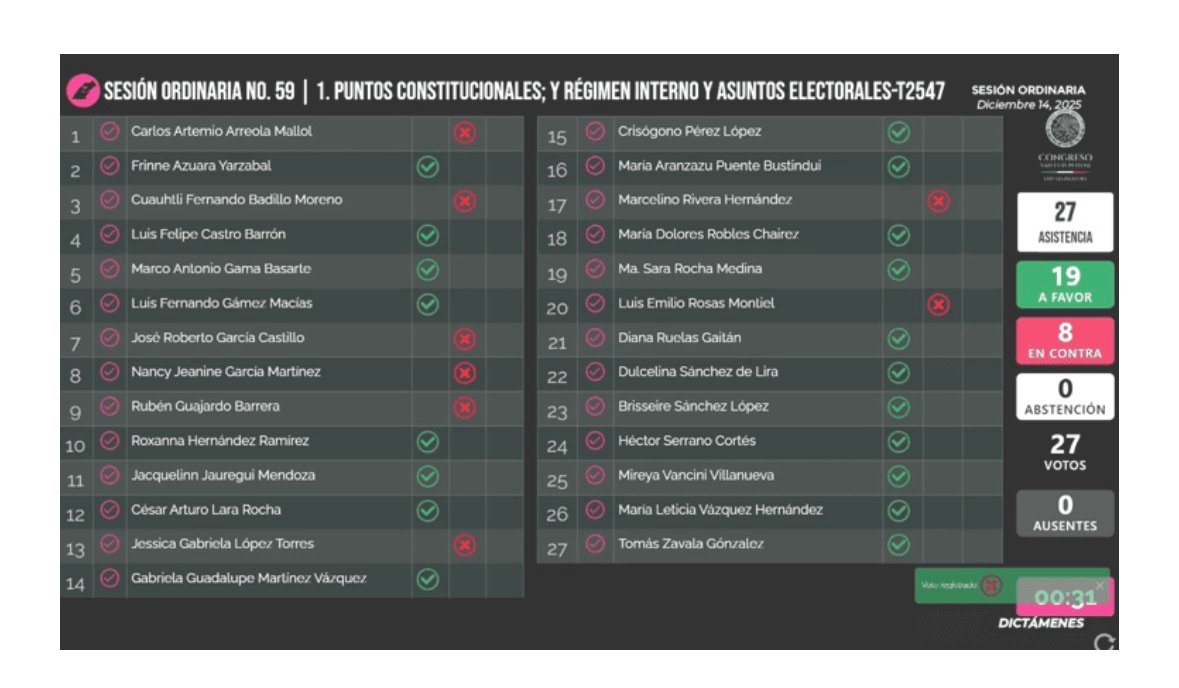
Task: Click the green vote checkmark for Tomás Zavala Gónzalez
Action: 899,545
